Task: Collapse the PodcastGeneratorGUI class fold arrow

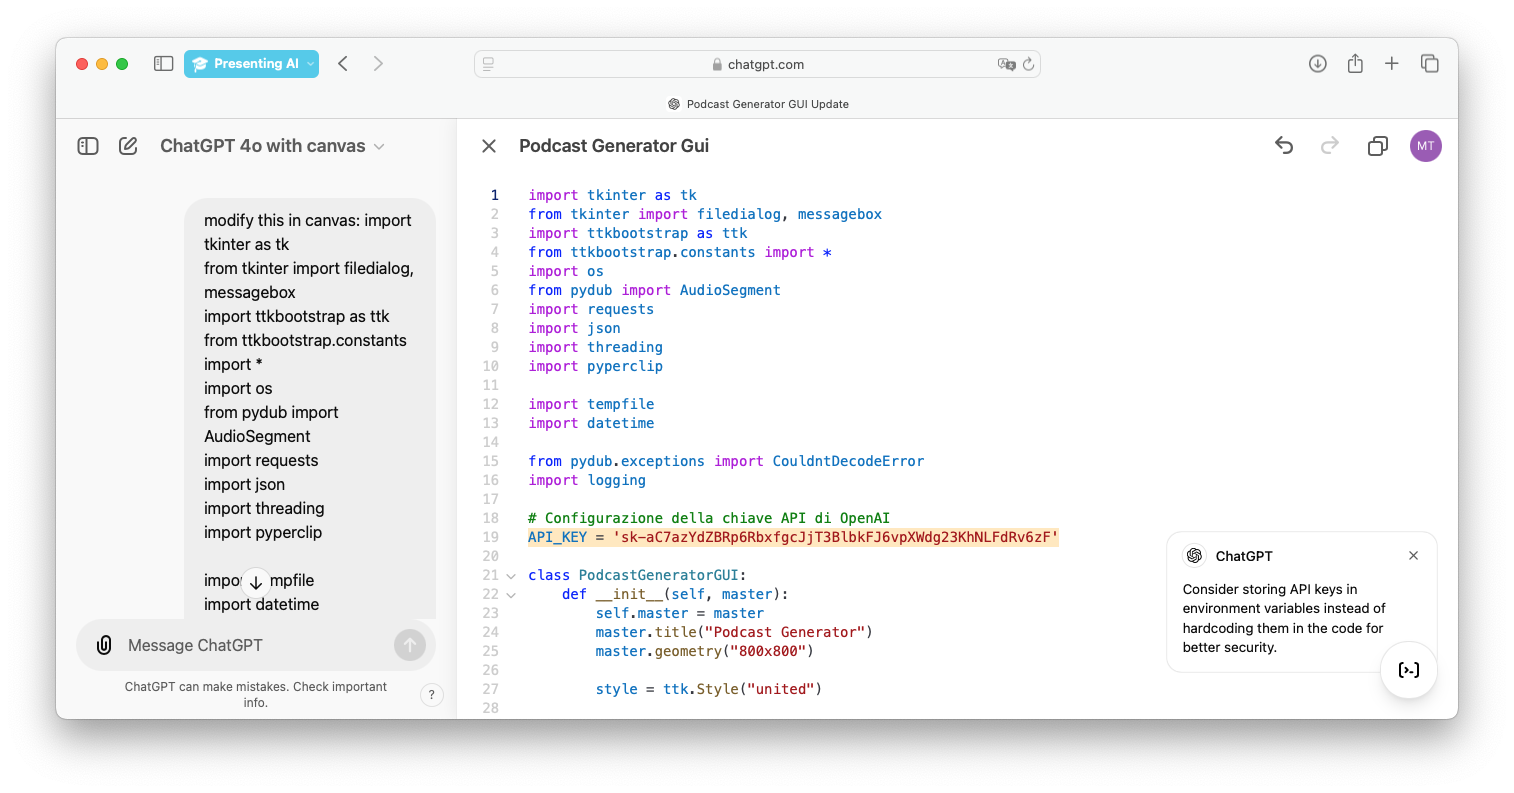Action: click(511, 576)
